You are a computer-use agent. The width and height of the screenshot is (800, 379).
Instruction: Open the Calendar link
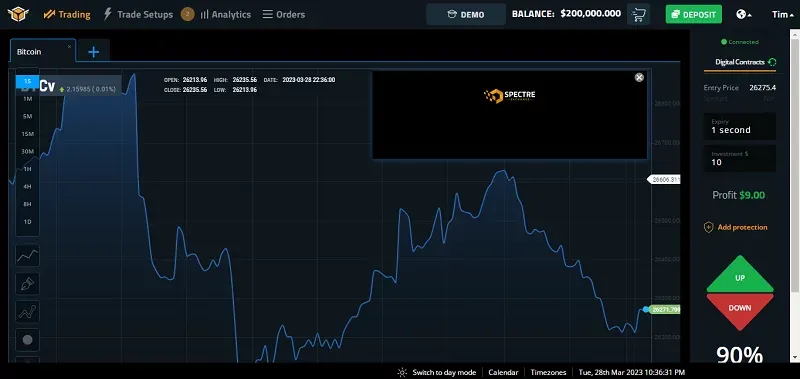coord(503,372)
